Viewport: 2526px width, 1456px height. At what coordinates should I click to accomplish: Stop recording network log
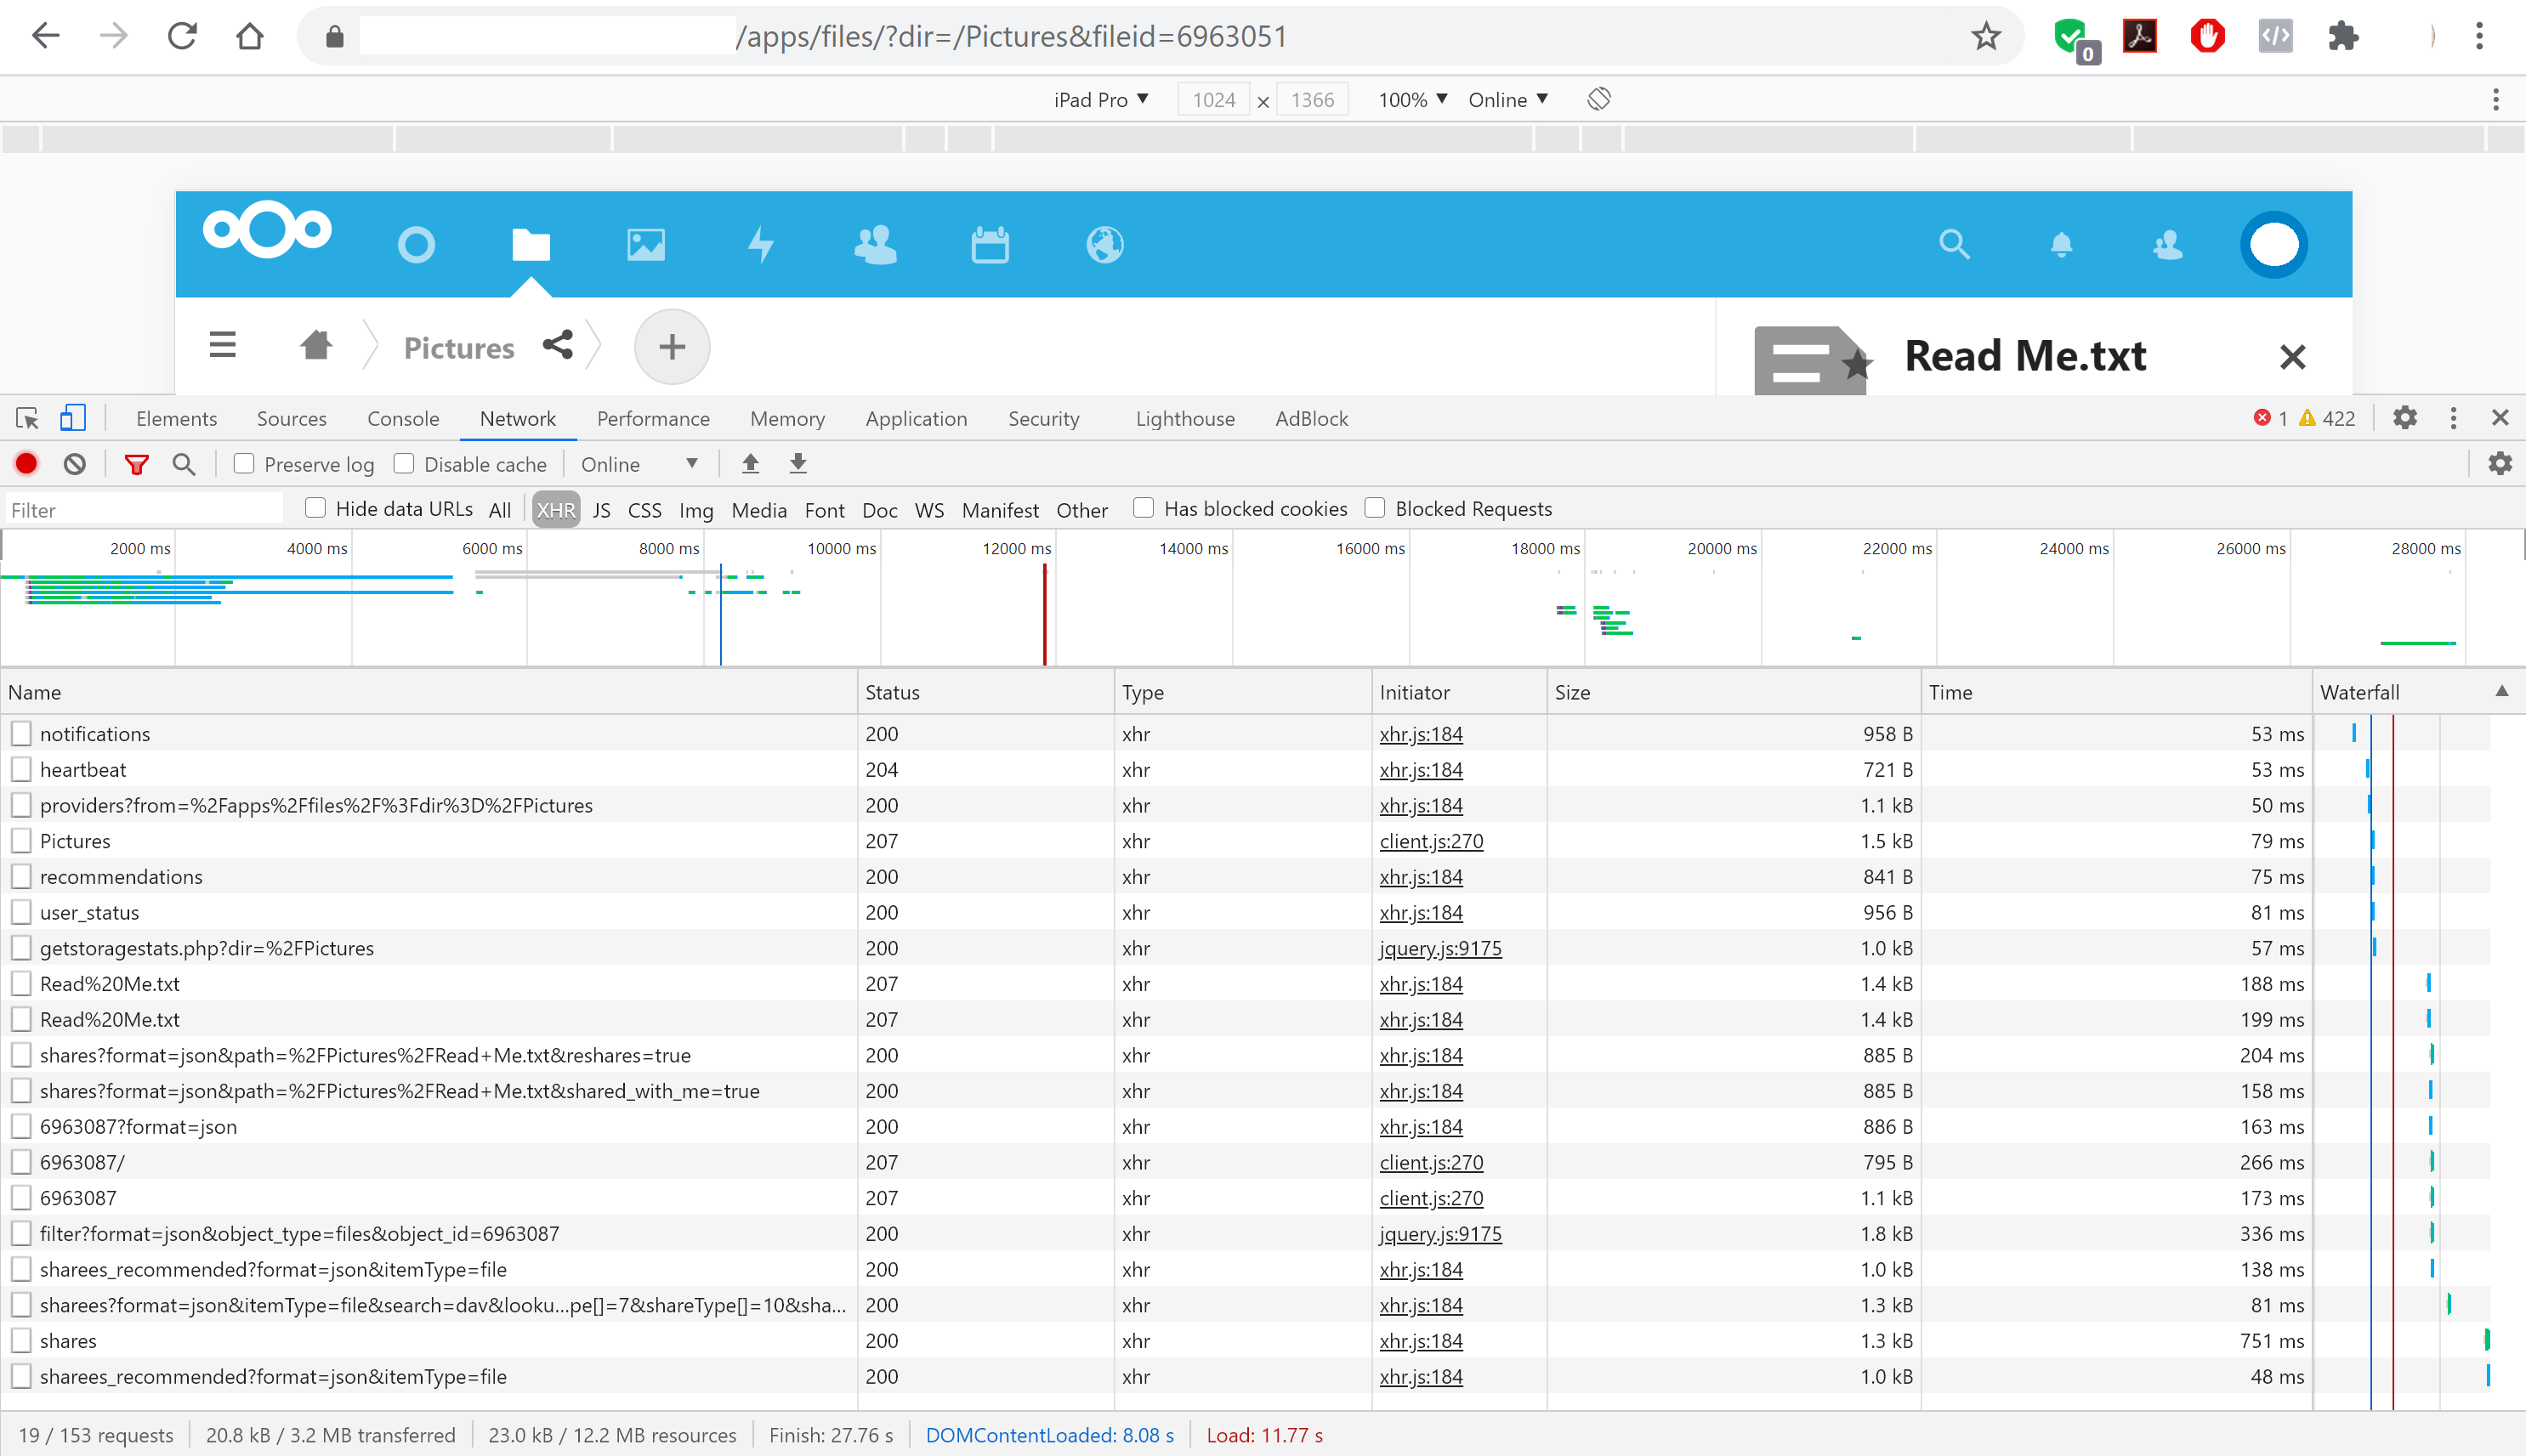(26, 463)
